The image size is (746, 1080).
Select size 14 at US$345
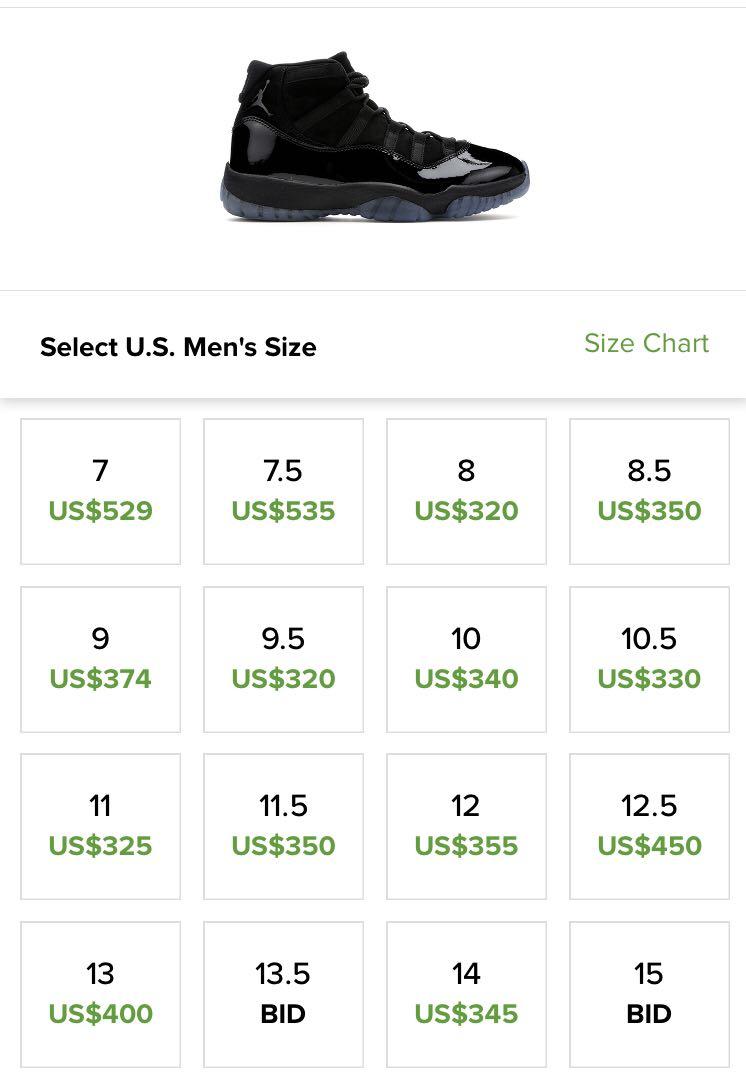coord(466,995)
